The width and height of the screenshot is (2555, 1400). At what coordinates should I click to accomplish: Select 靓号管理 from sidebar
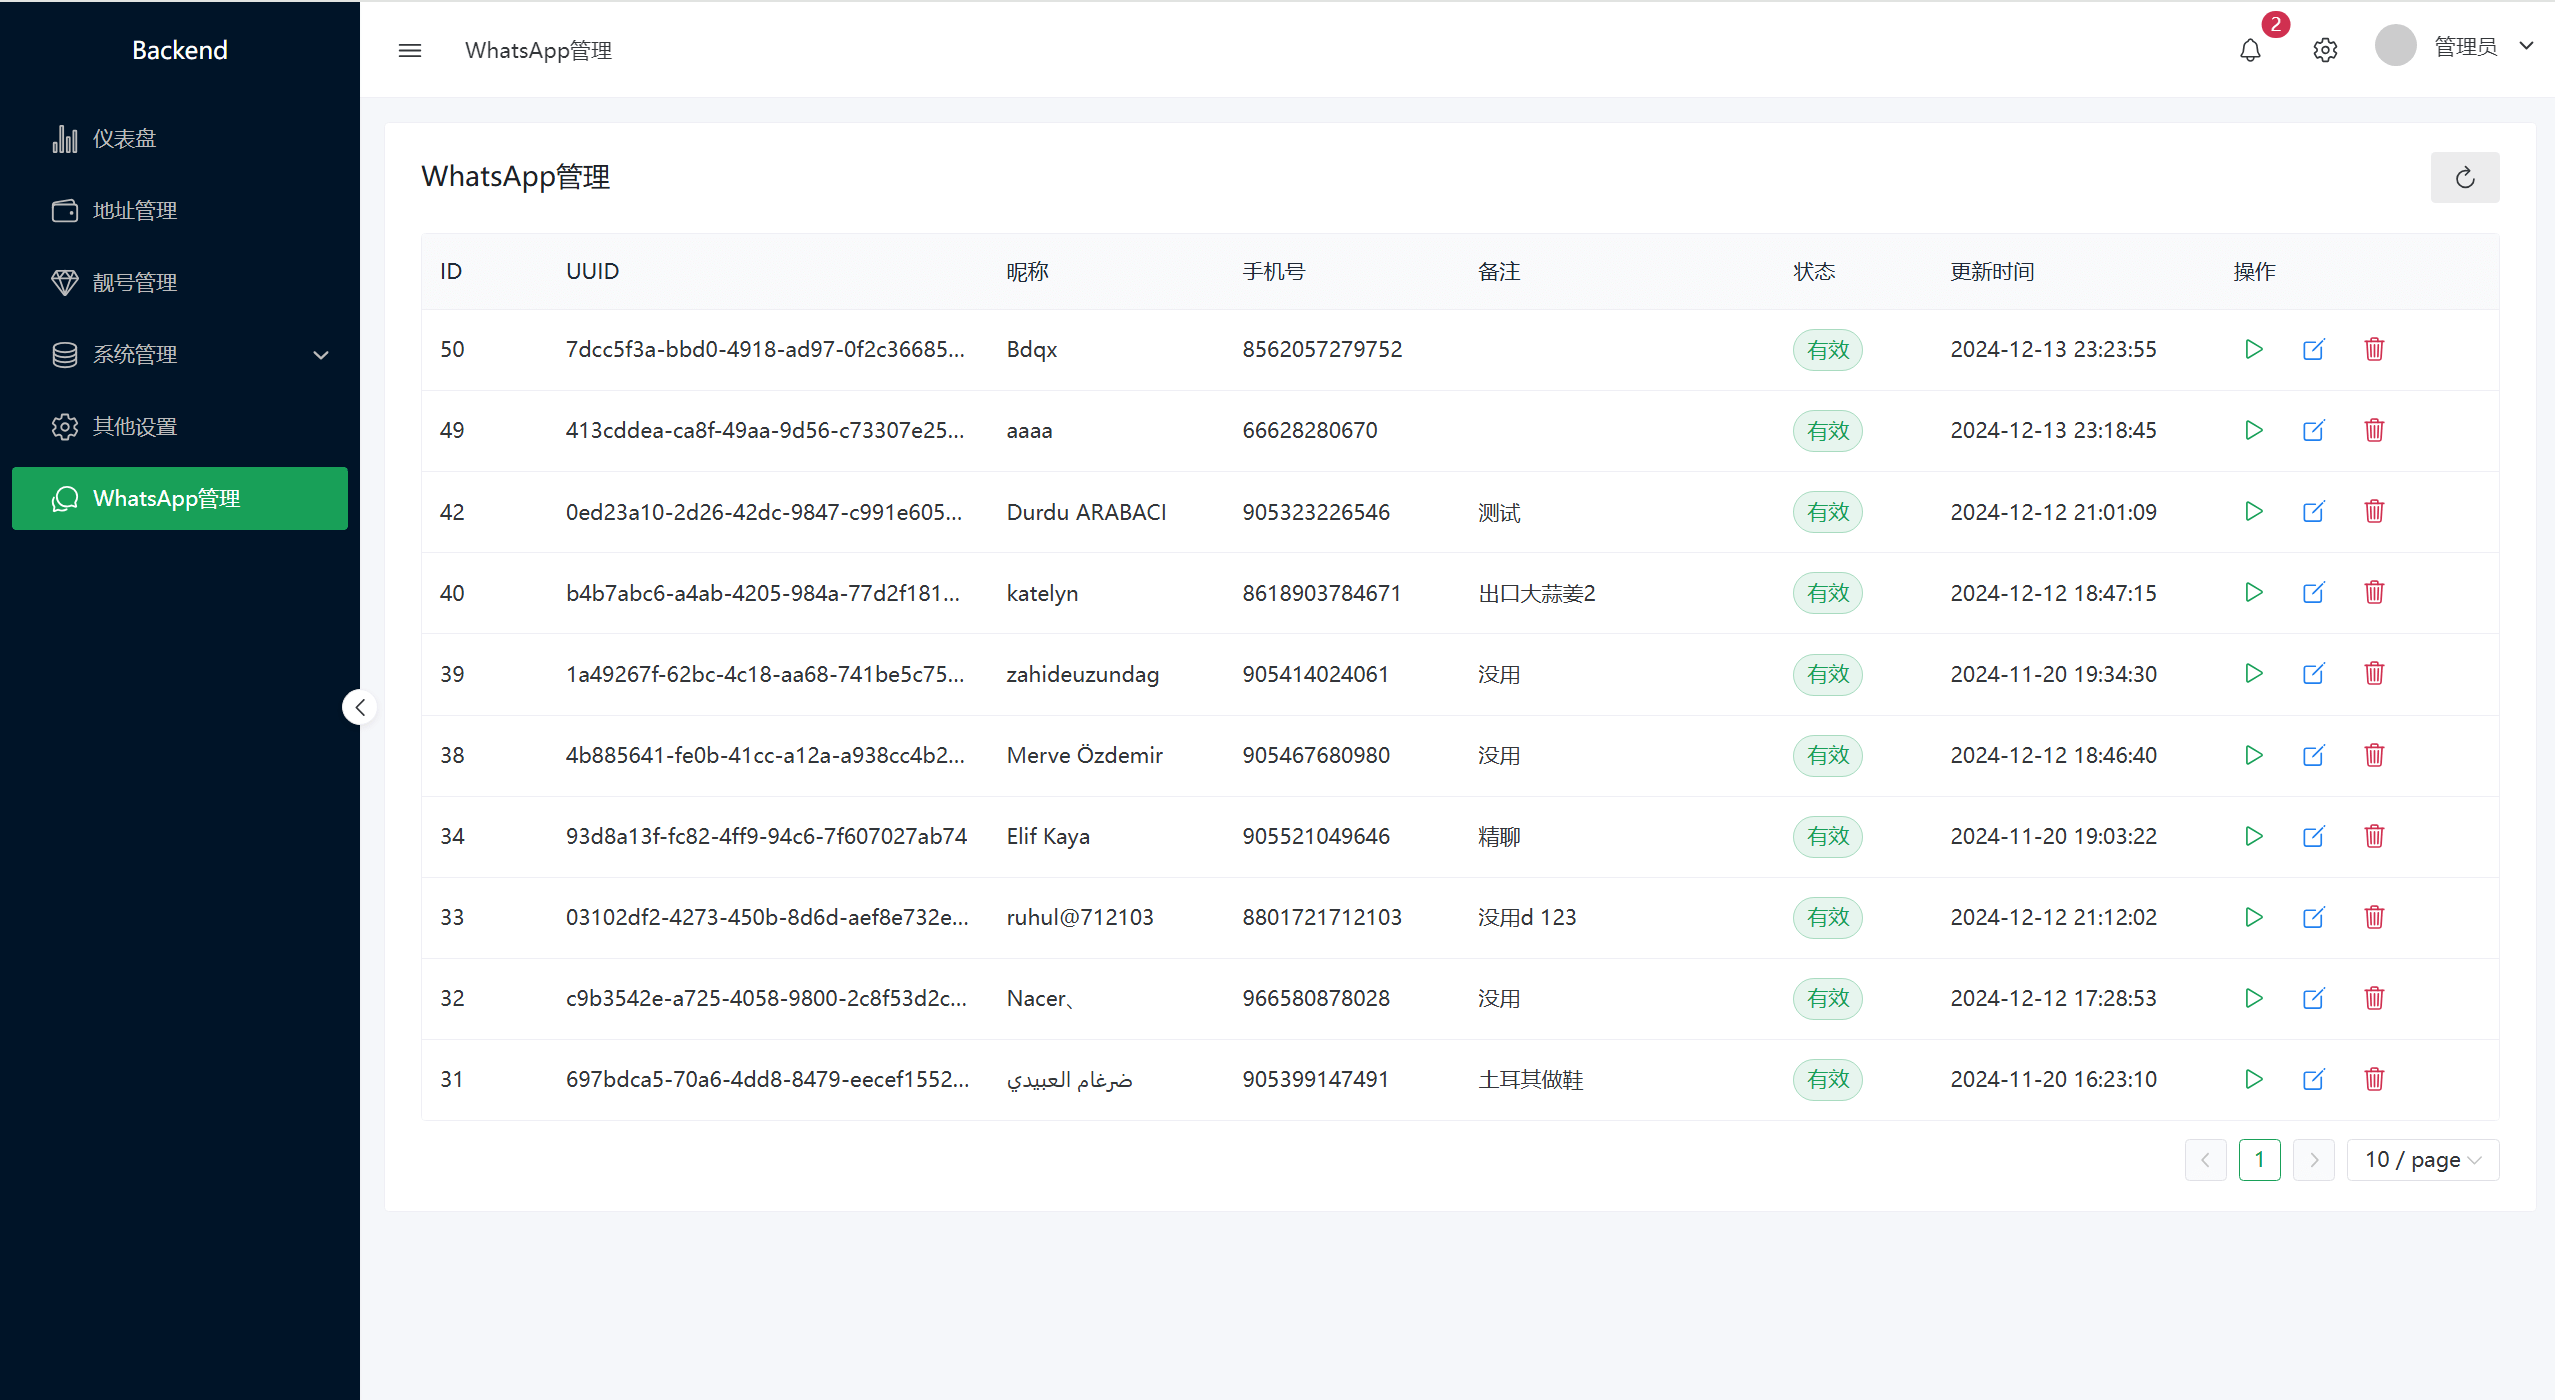click(135, 282)
